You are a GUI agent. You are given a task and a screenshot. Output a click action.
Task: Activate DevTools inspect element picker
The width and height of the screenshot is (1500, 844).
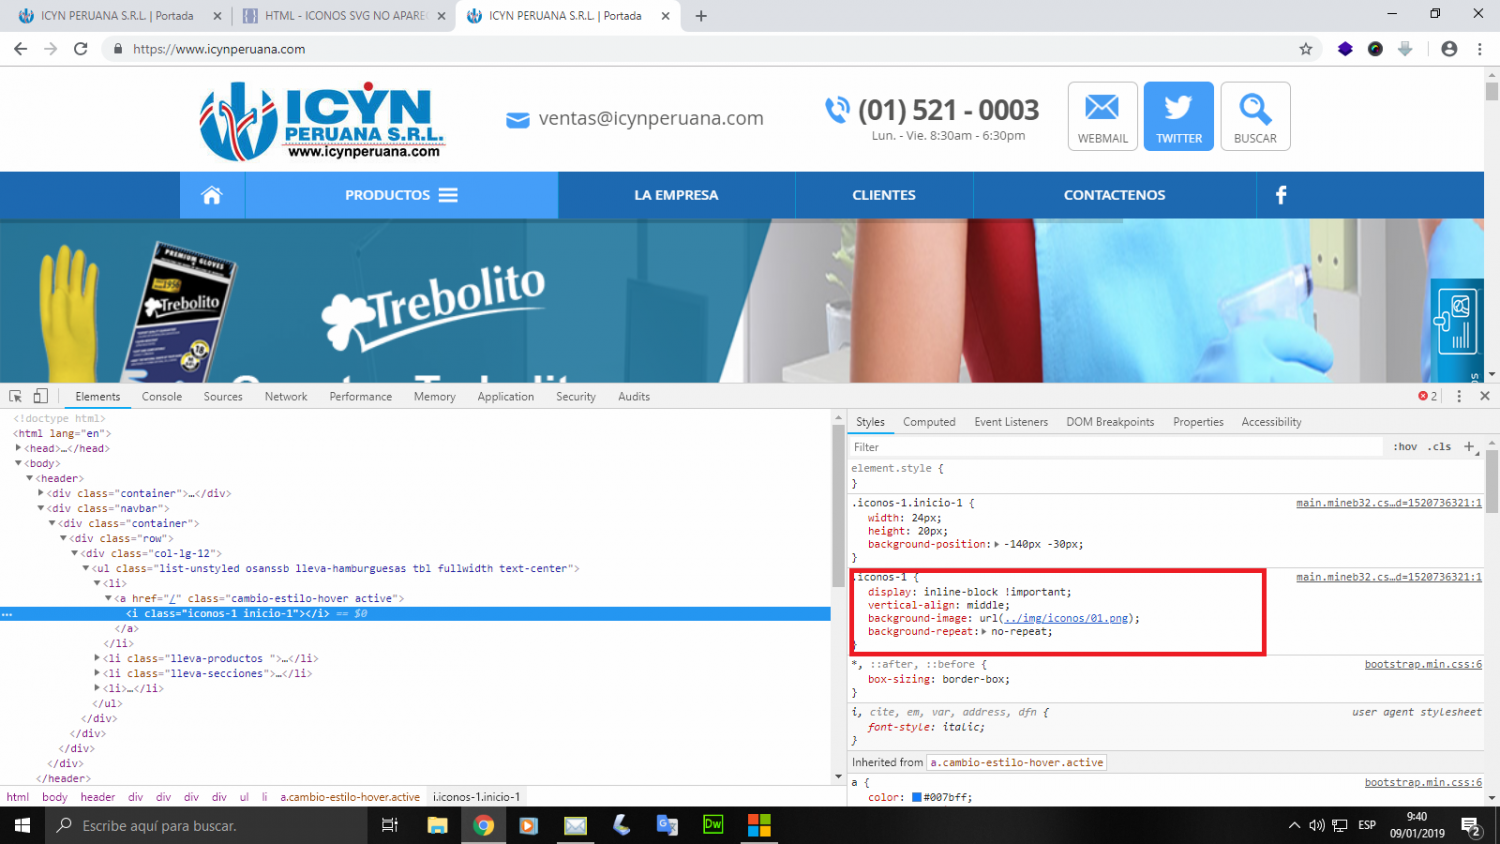16,396
